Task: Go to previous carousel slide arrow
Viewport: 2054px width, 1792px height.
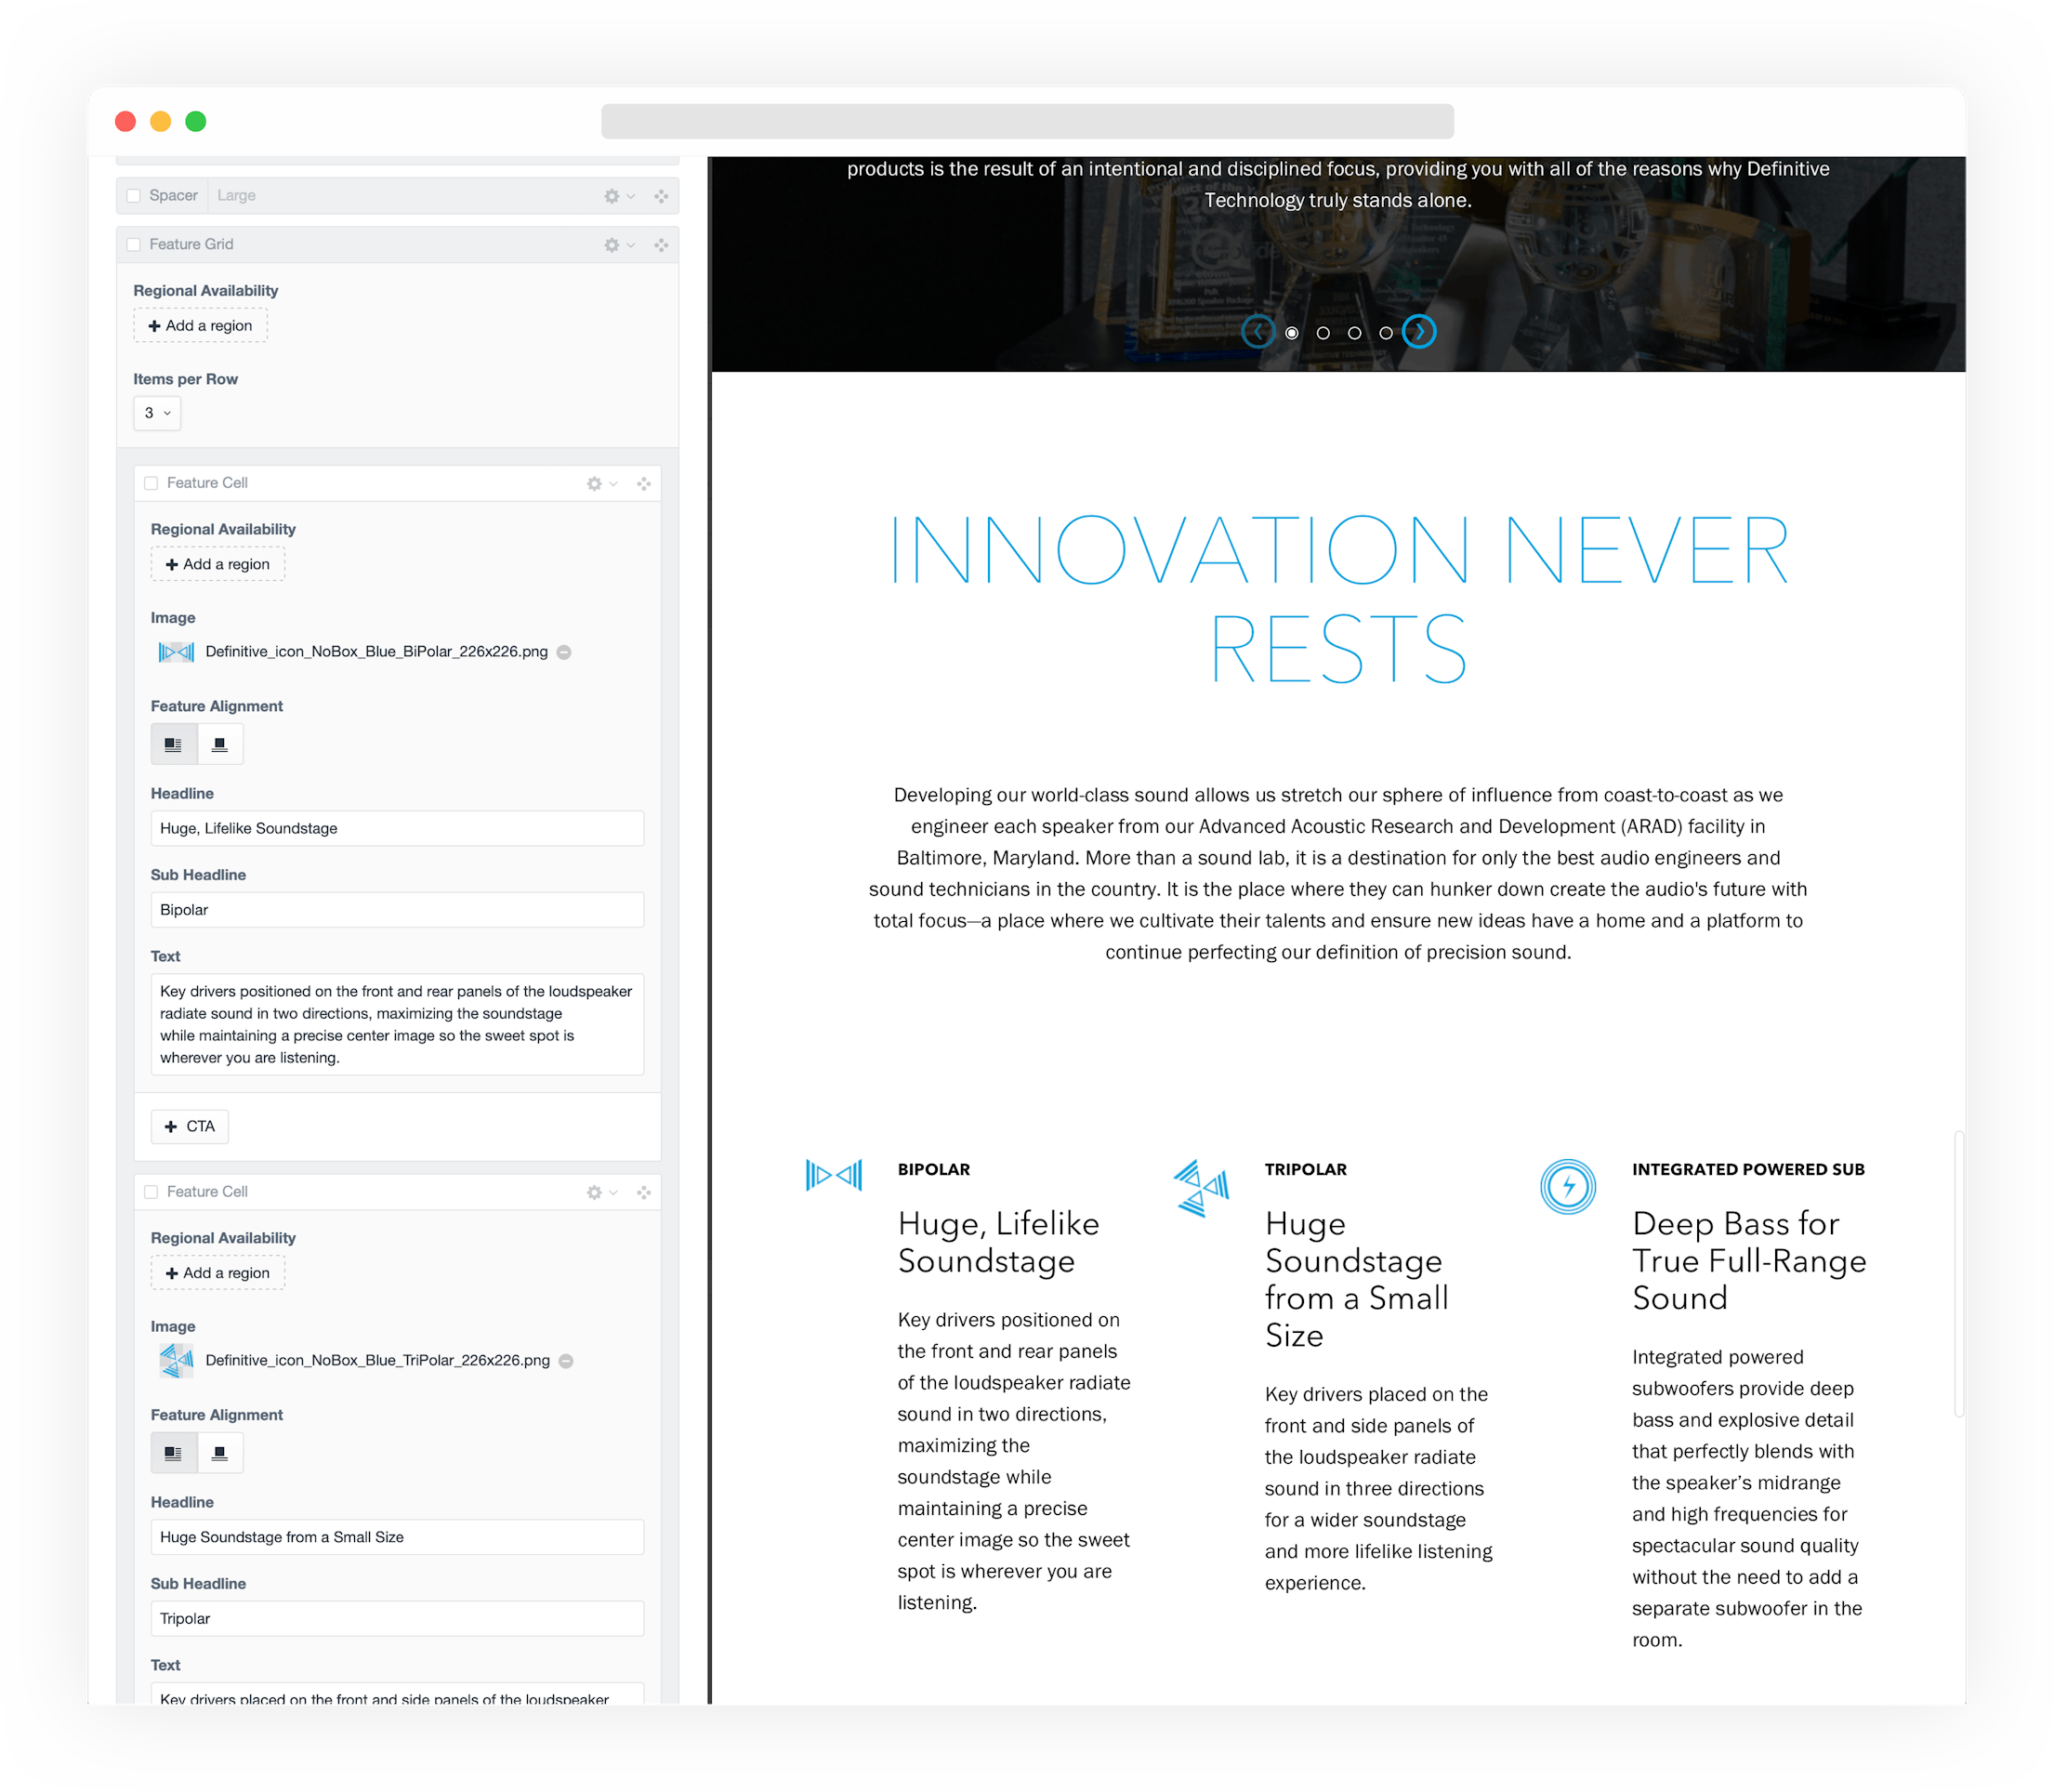Action: click(1258, 332)
